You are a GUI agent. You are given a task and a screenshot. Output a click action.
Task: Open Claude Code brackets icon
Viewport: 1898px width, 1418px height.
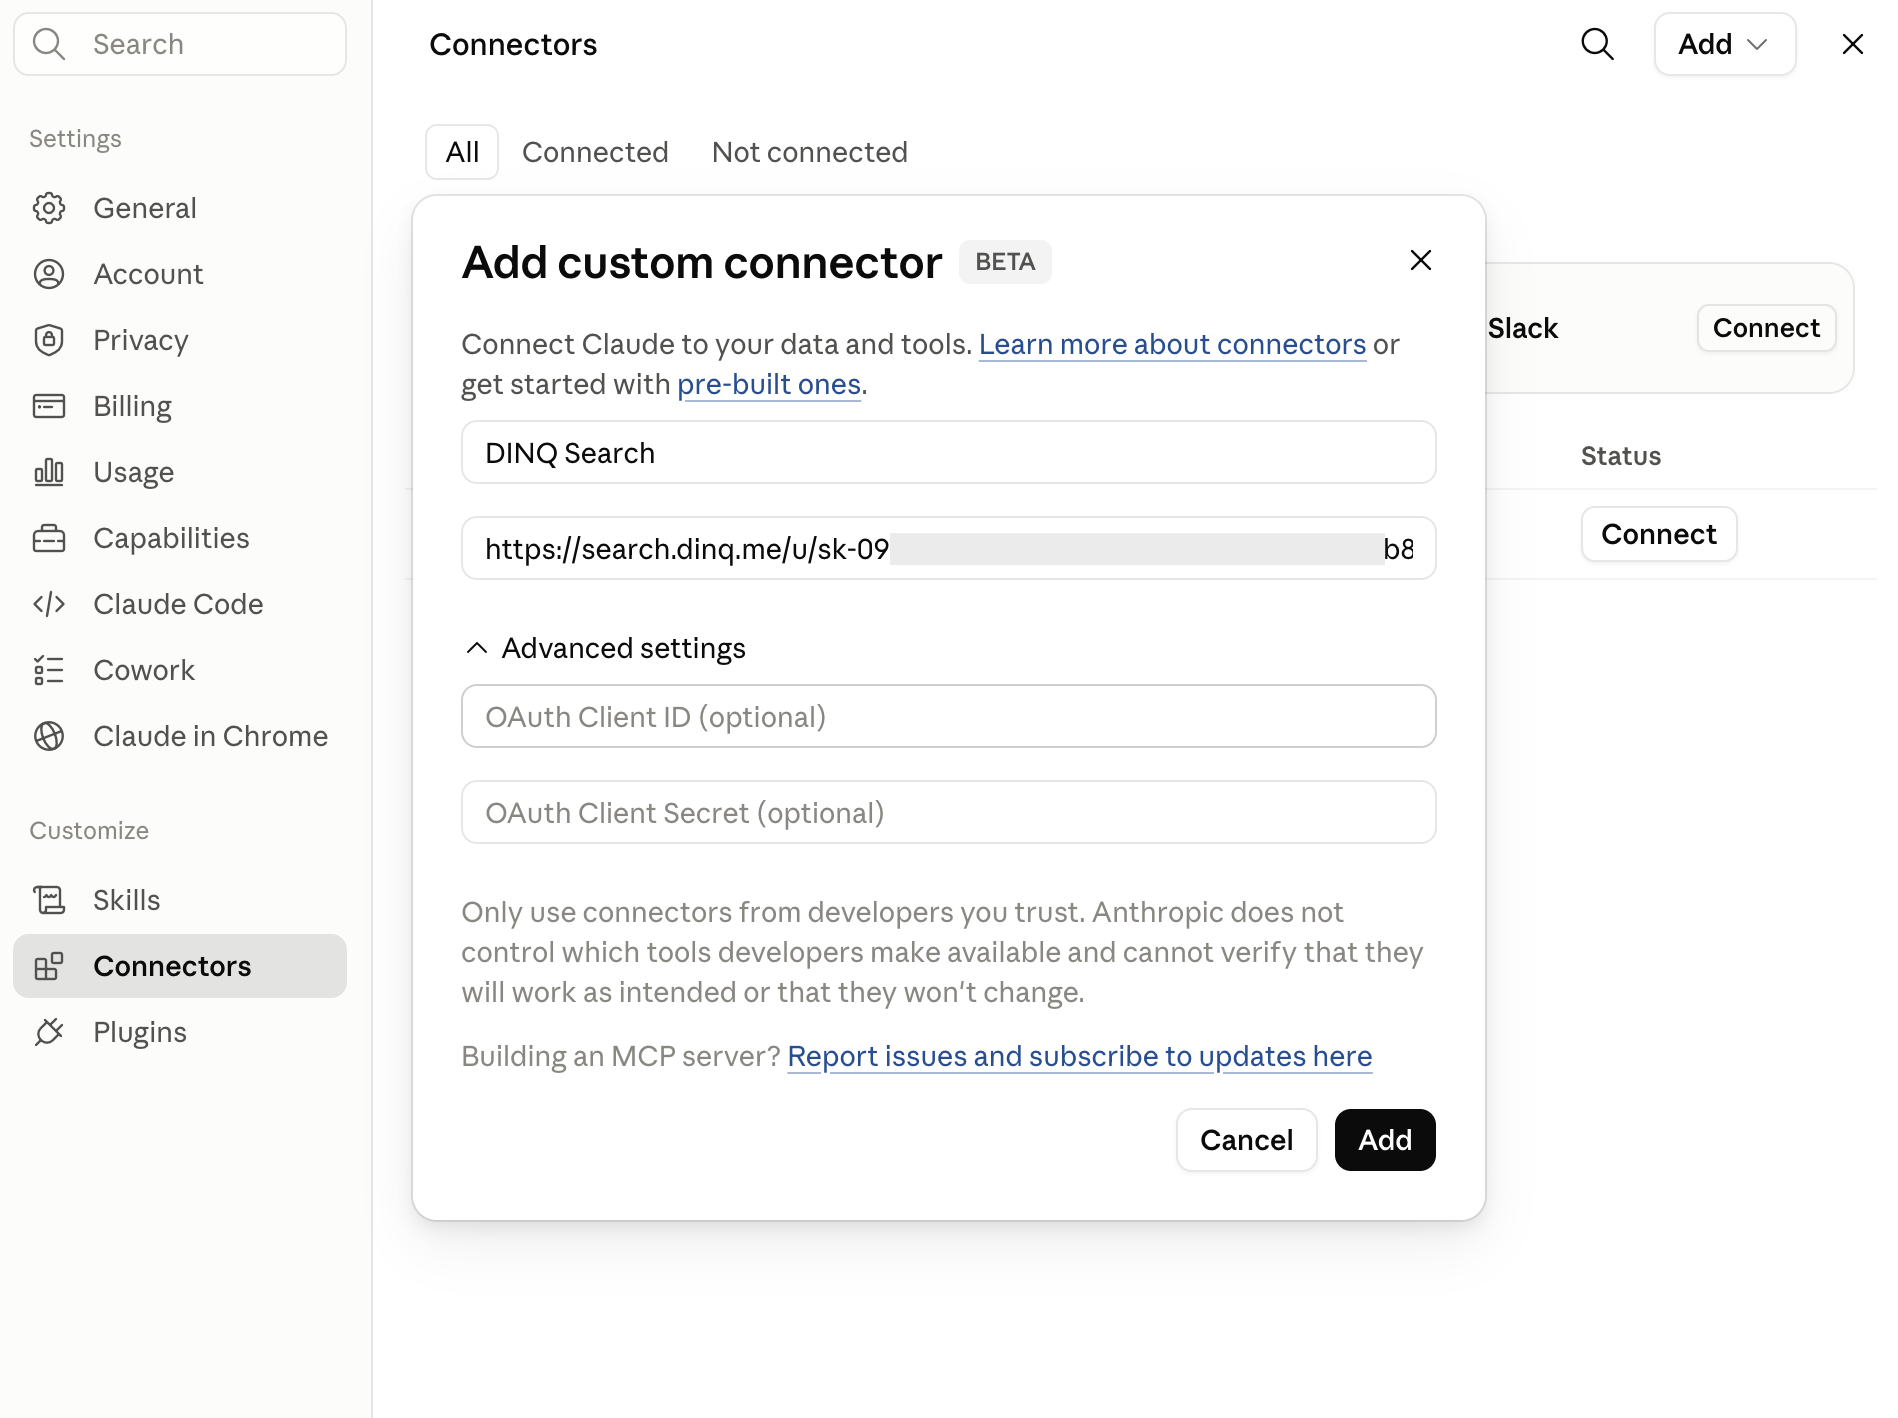[x=49, y=604]
